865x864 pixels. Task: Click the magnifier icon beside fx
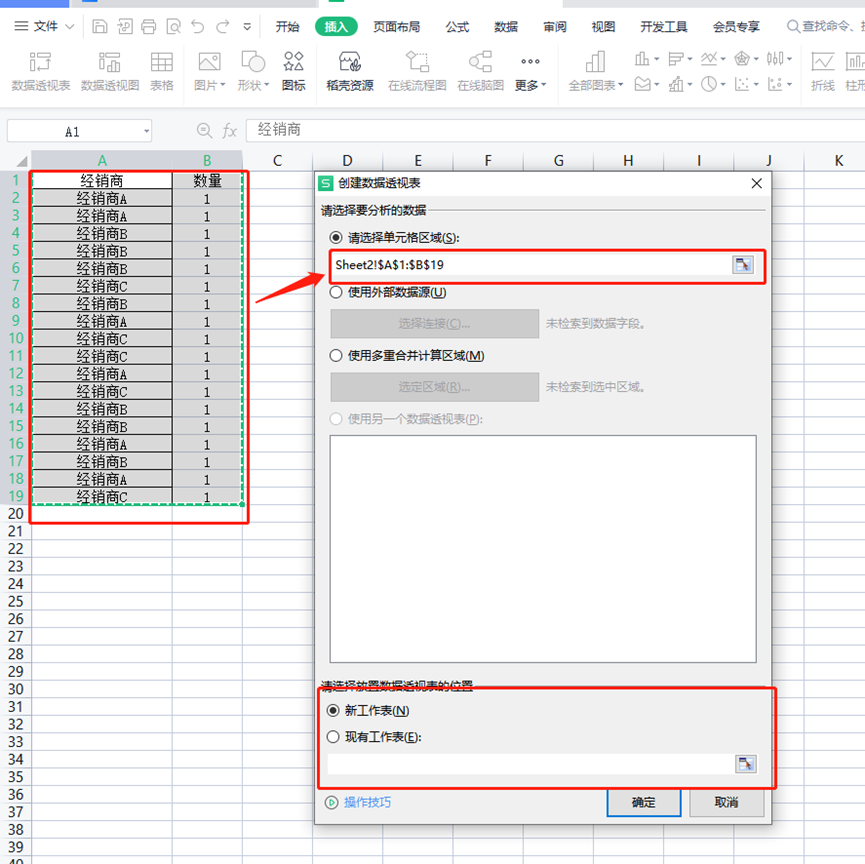[x=204, y=130]
